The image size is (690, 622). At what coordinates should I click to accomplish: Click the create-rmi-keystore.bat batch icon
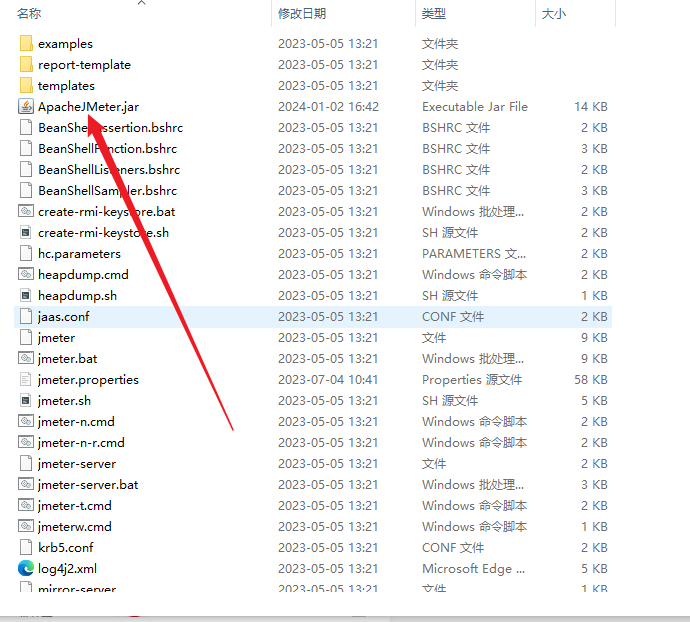(26, 212)
